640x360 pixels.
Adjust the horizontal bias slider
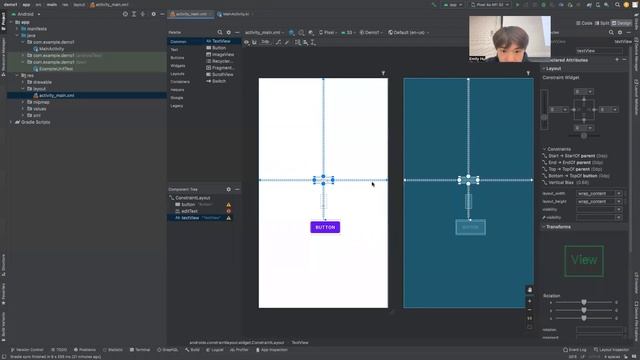[584, 136]
